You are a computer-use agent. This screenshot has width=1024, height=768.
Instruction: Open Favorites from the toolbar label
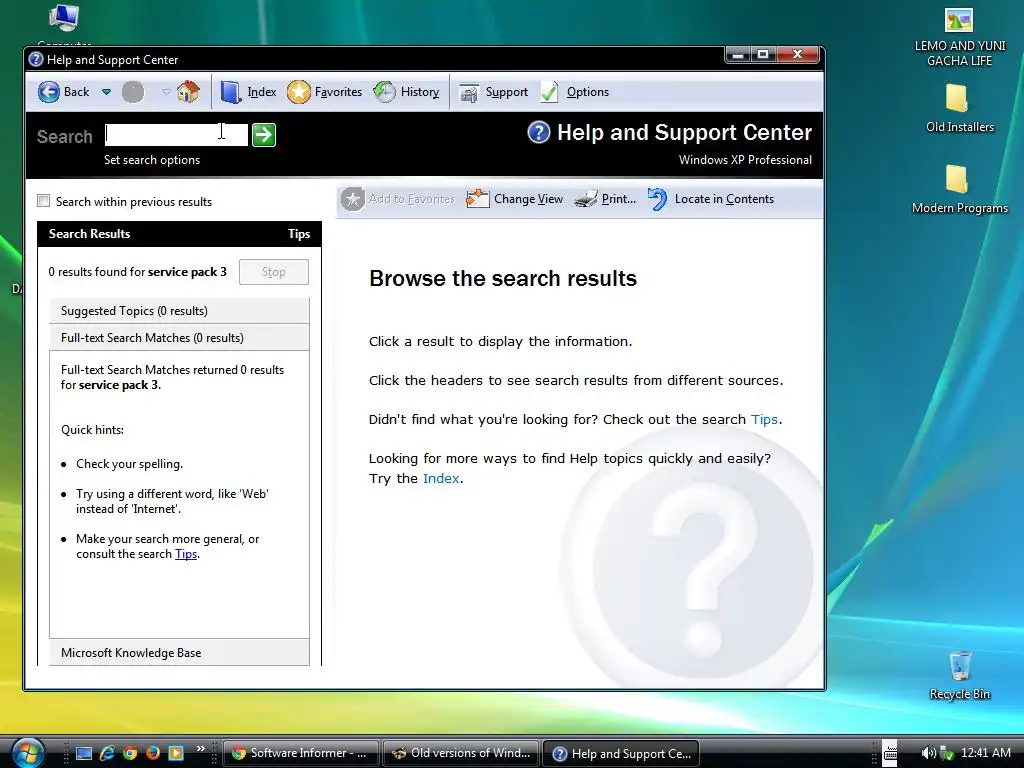(338, 92)
